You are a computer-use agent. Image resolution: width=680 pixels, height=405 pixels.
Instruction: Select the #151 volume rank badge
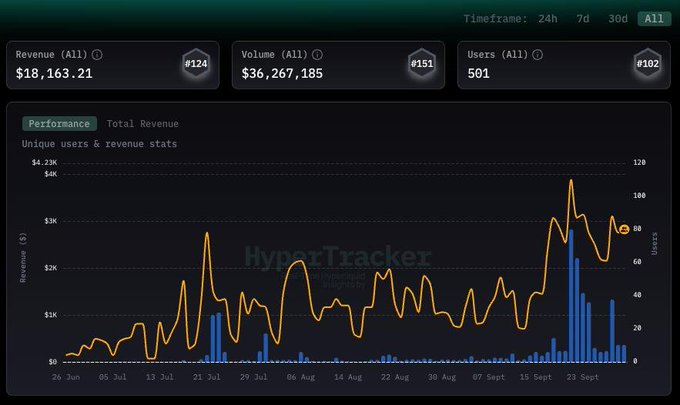(x=422, y=64)
